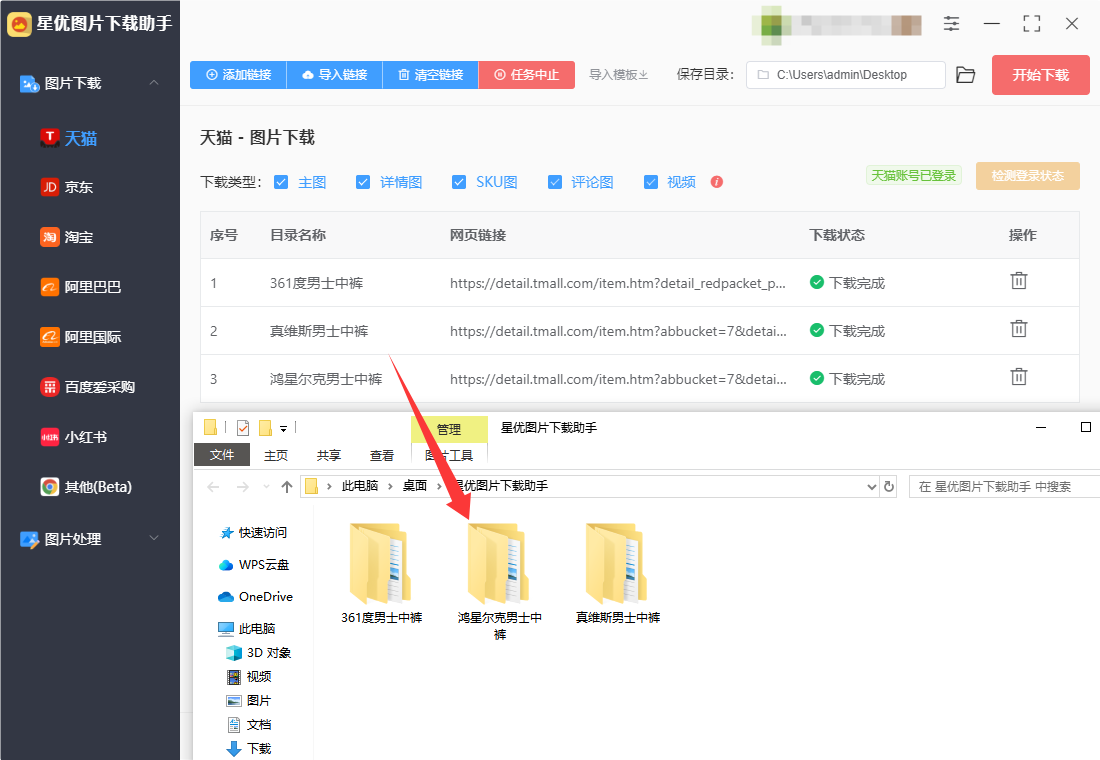1100x760 pixels.
Task: Download the import template via 导入模板
Action: point(618,74)
